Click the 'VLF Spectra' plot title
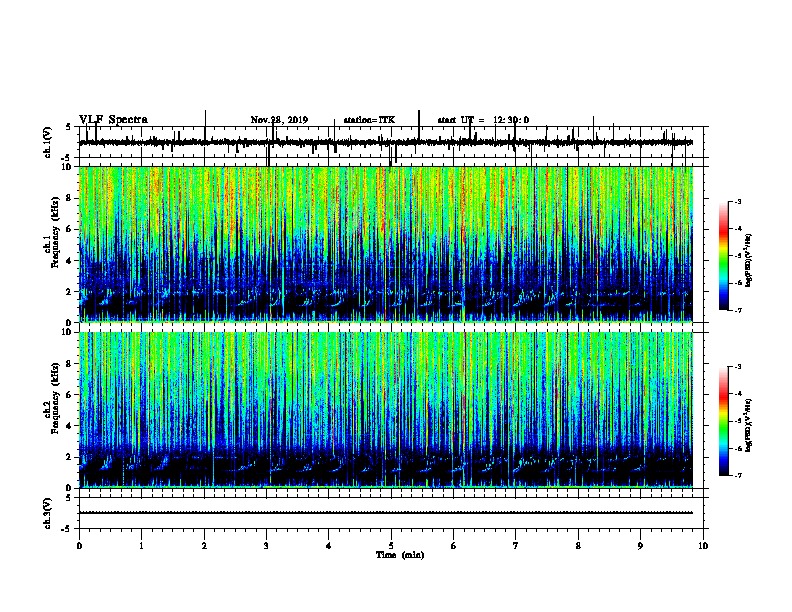This screenshot has height=612, width=792. click(x=113, y=120)
